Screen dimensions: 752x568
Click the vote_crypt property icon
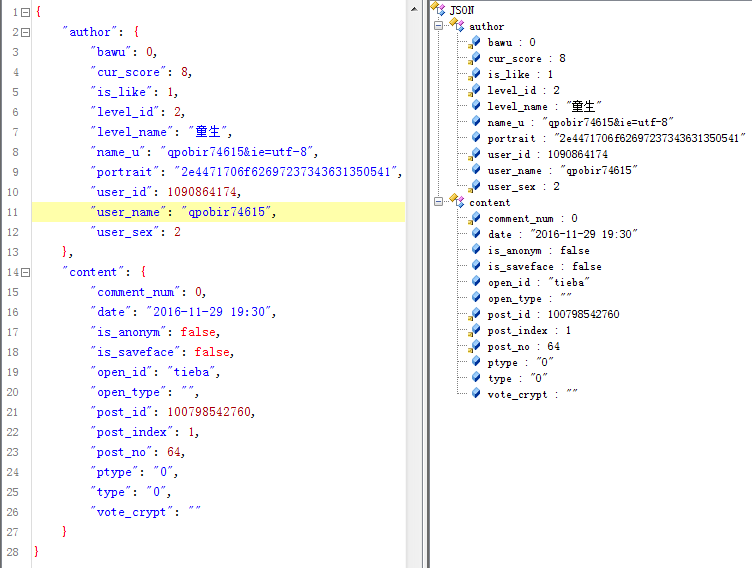[x=476, y=393]
